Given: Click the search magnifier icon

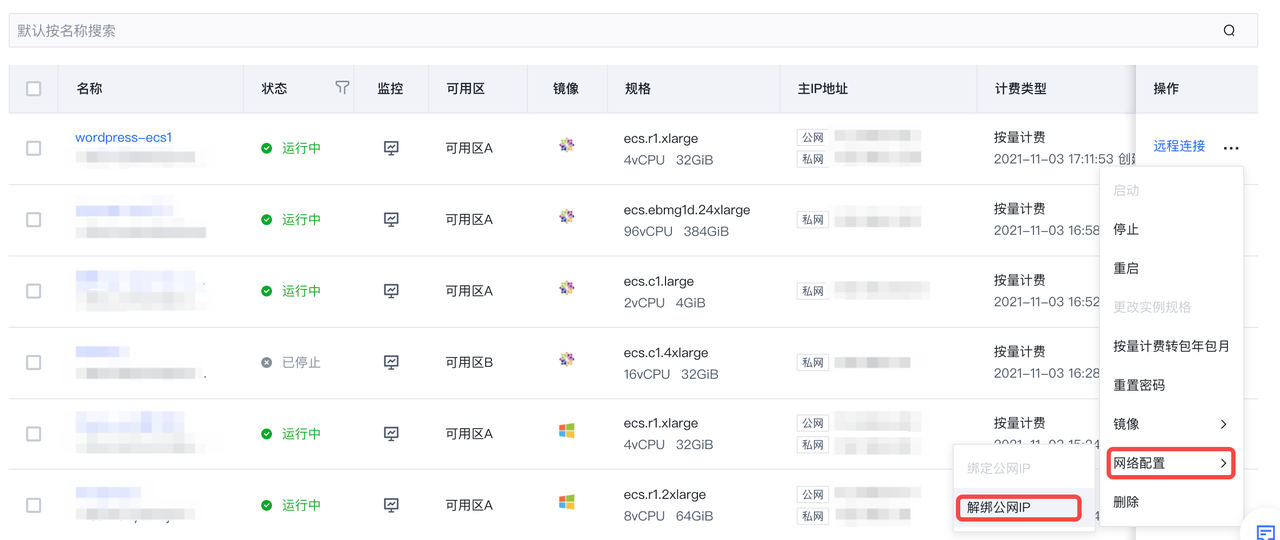Looking at the screenshot, I should [1229, 31].
